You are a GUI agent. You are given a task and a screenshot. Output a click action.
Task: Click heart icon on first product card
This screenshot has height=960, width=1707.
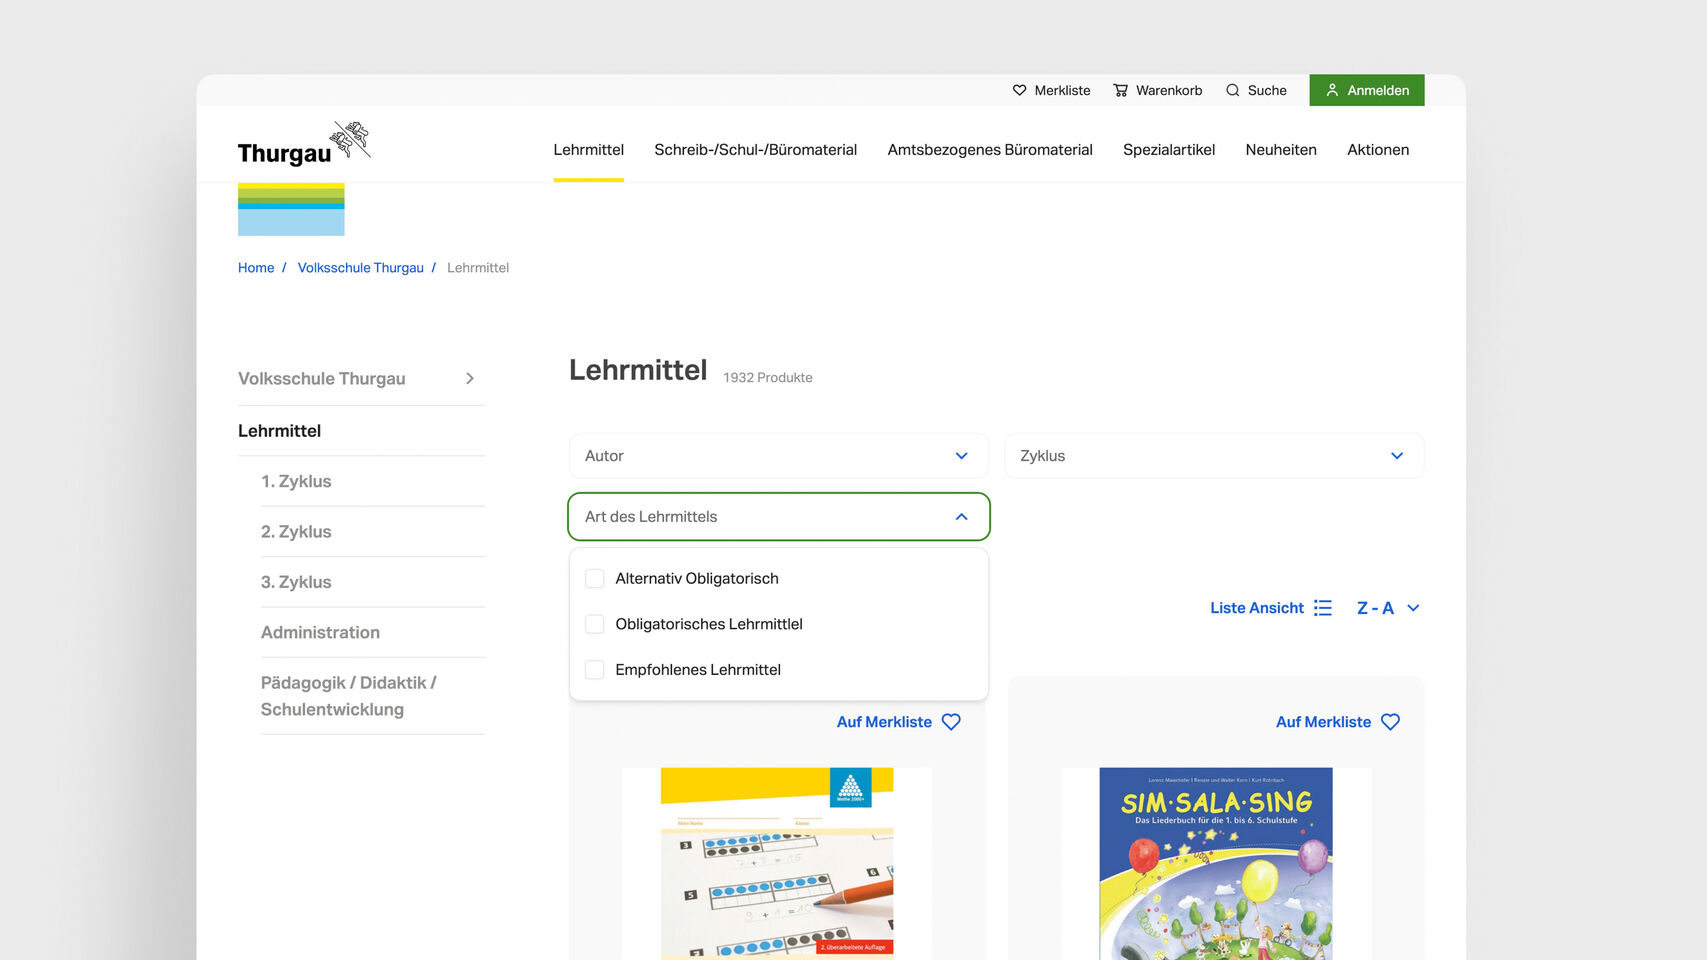pos(951,722)
